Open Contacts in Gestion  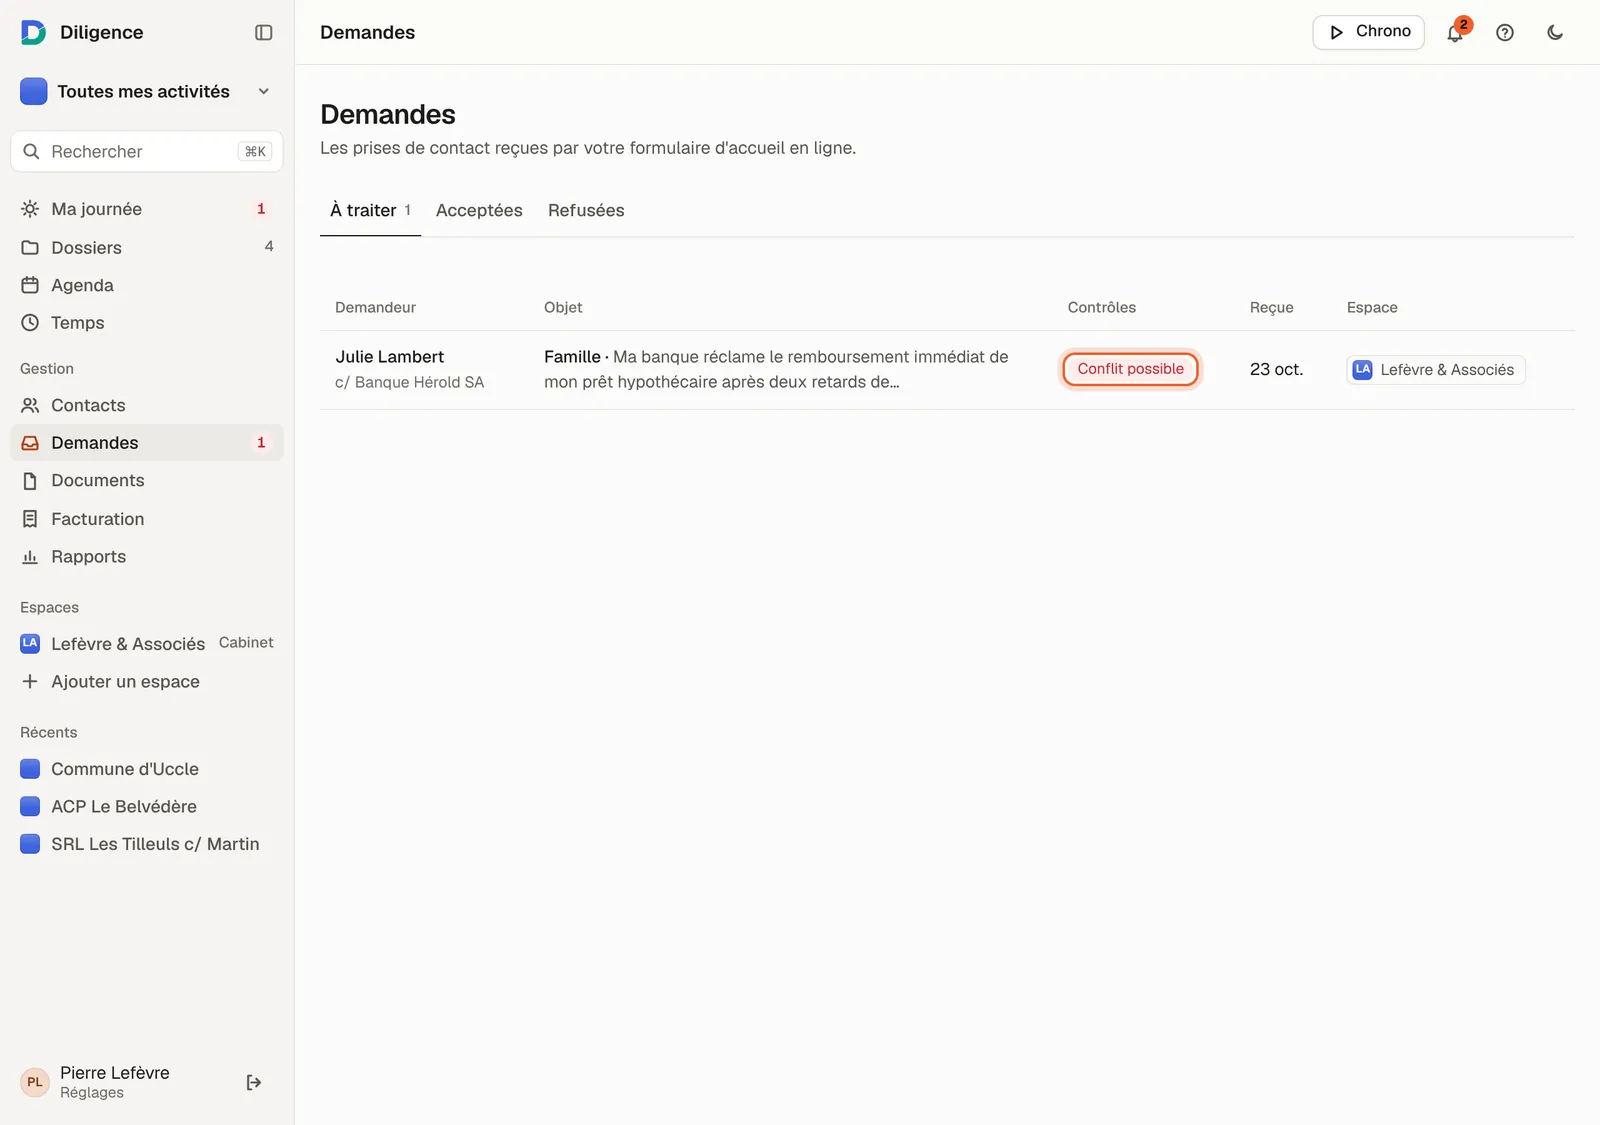[147, 405]
